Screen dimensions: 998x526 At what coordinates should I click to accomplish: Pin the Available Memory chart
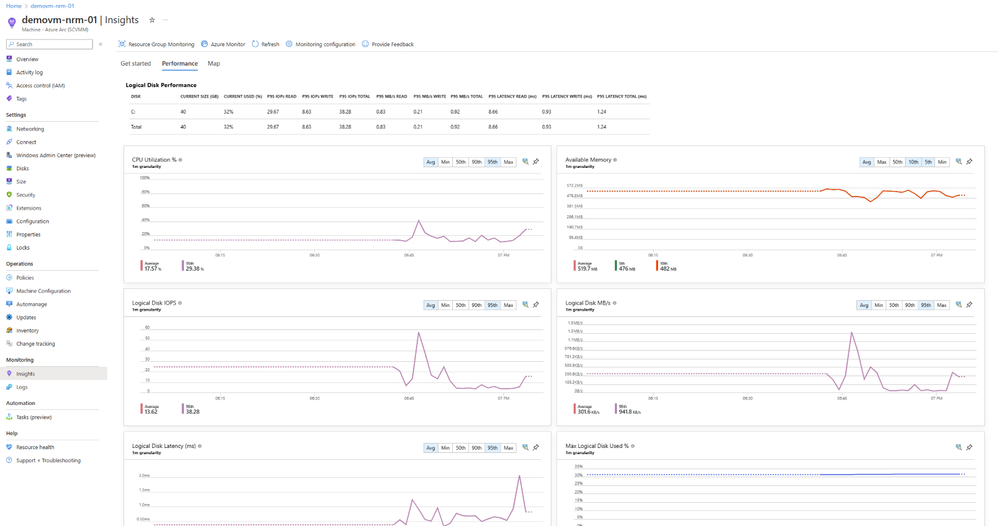click(969, 162)
